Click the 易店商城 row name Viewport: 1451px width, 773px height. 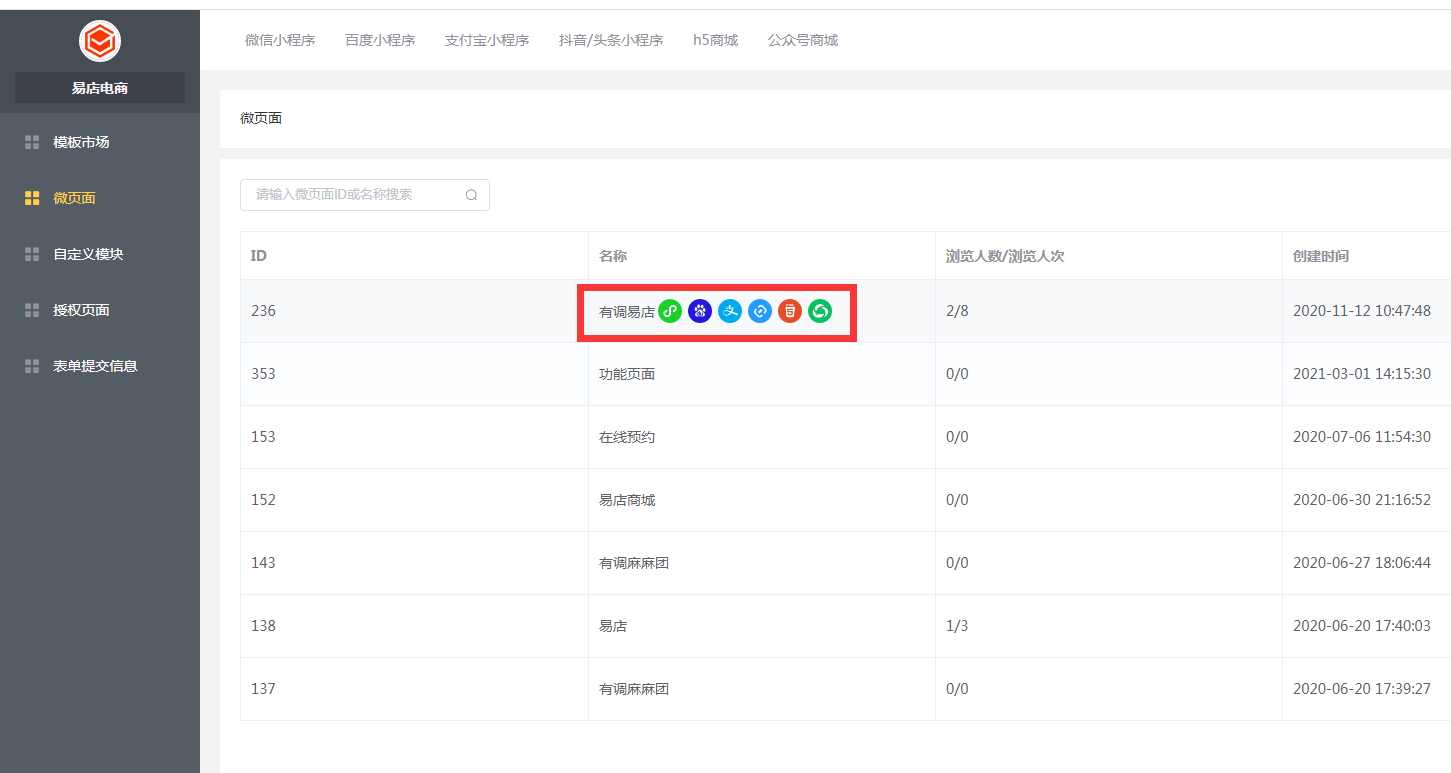coord(627,500)
